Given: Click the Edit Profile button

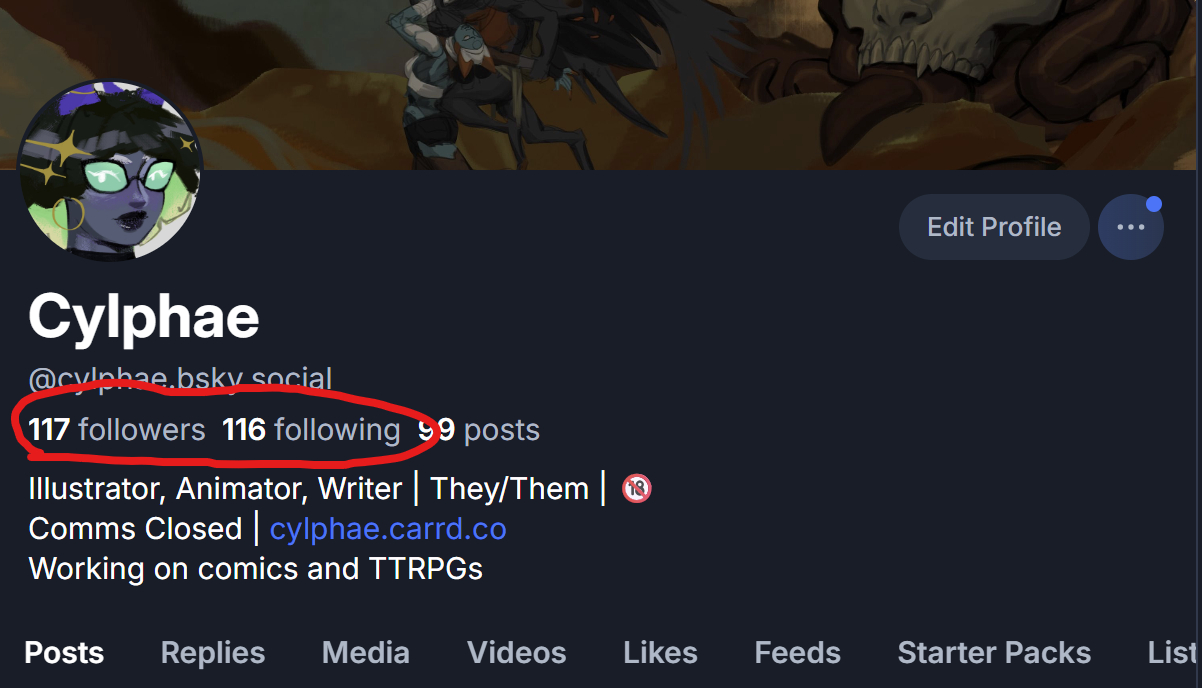Looking at the screenshot, I should tap(994, 227).
